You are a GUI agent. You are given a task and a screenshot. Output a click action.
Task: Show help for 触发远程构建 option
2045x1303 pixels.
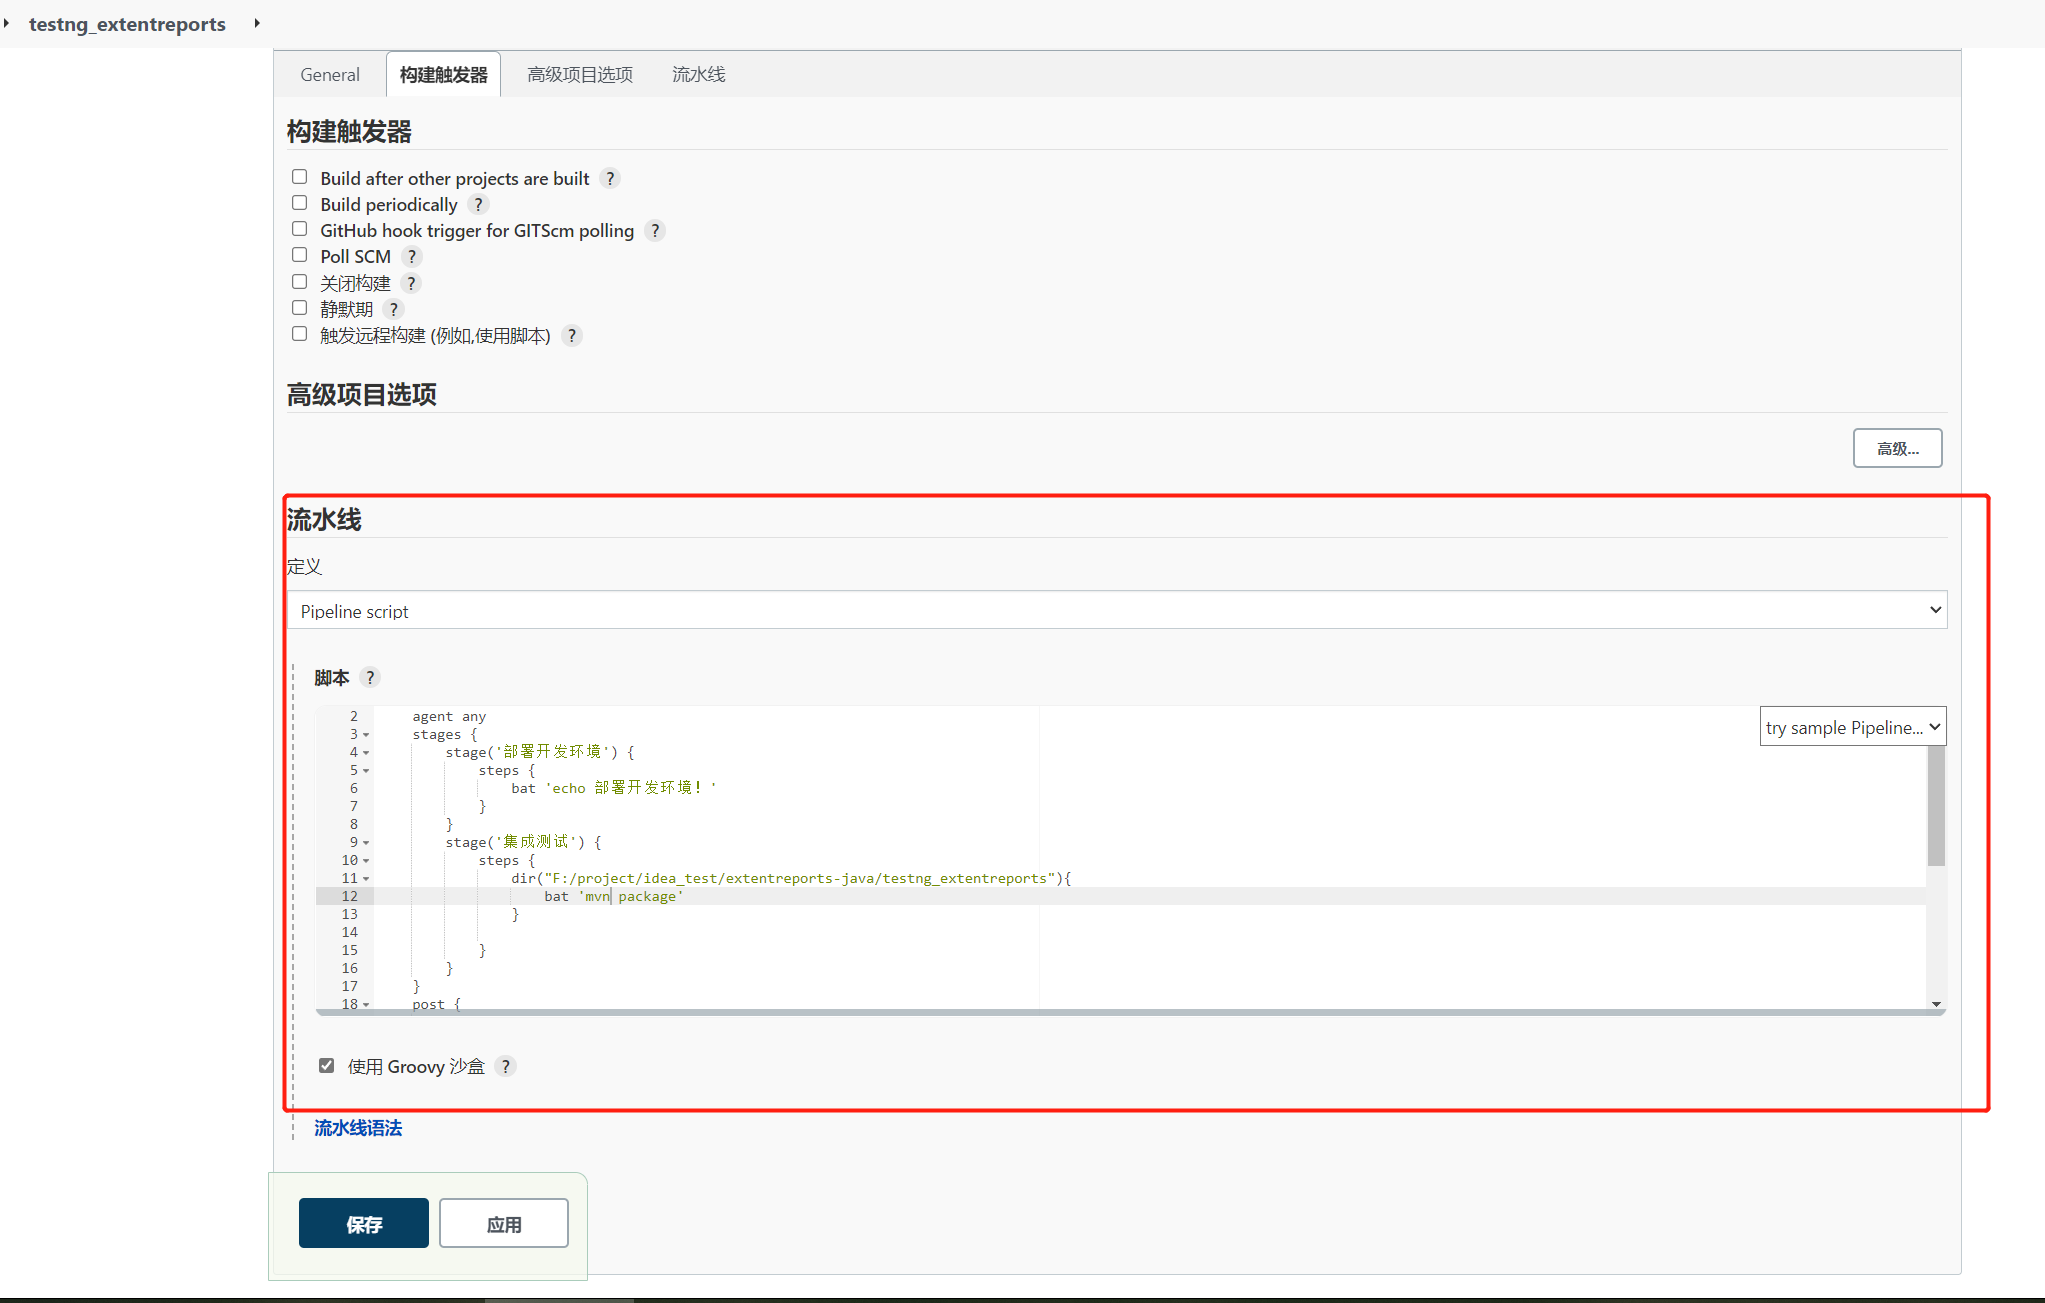(x=571, y=335)
